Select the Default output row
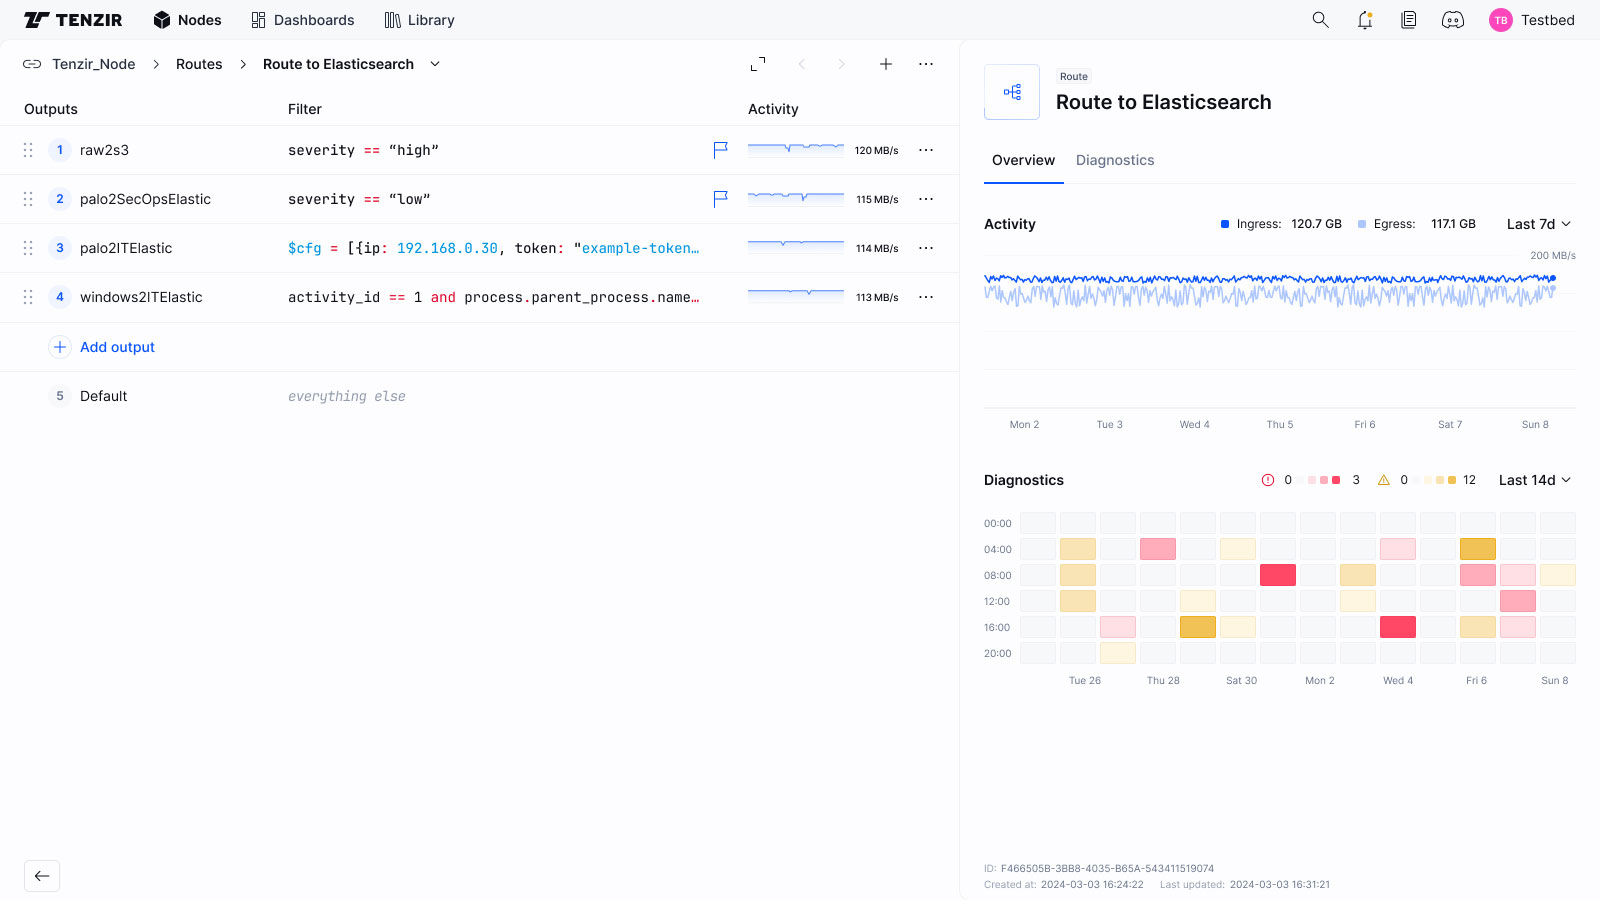1600x900 pixels. click(x=104, y=396)
